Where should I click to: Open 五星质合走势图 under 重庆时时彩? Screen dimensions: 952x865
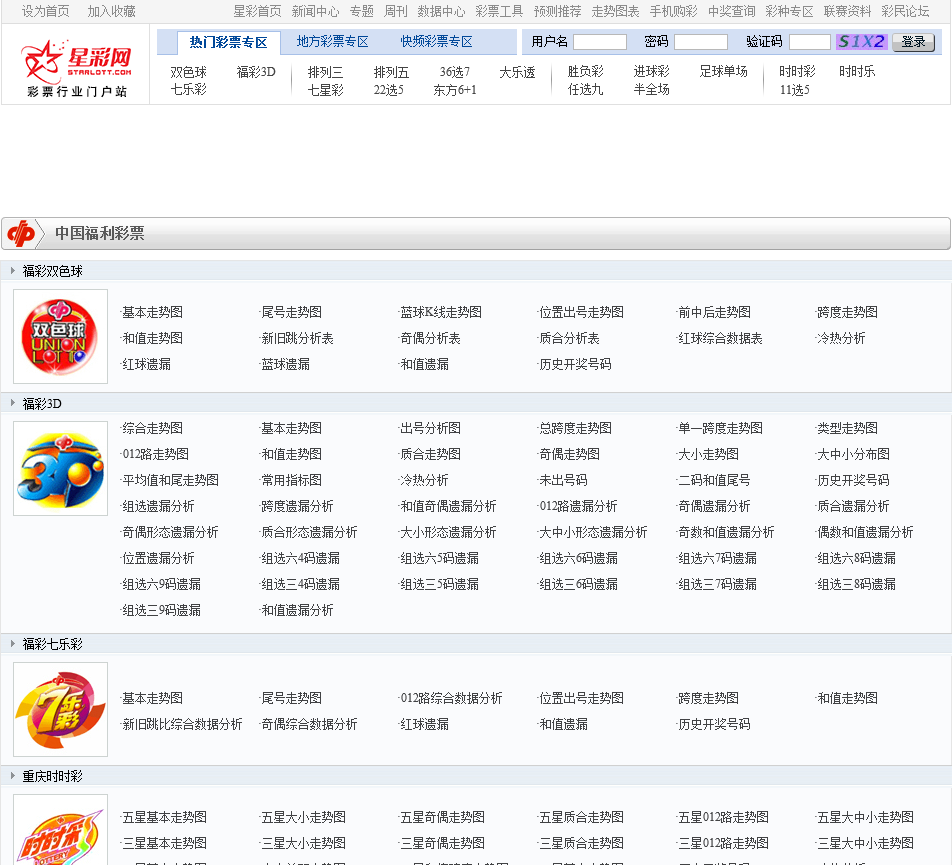[x=581, y=817]
